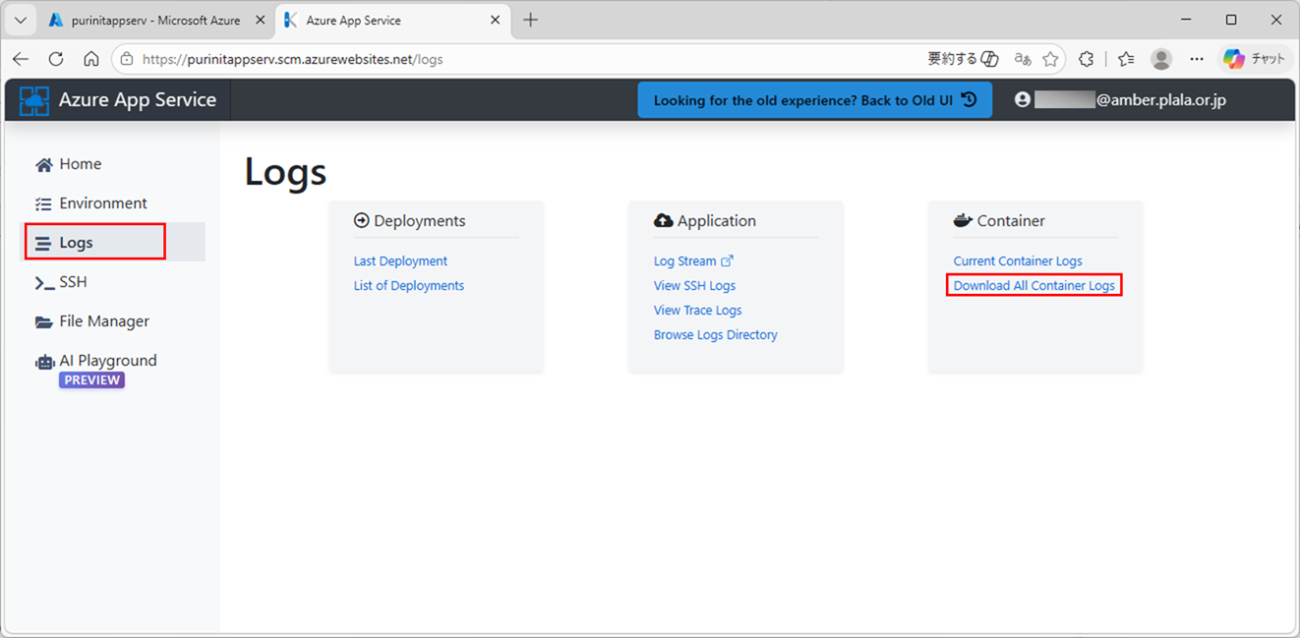Expand the tab list chevron button
This screenshot has width=1300, height=638.
[20, 20]
